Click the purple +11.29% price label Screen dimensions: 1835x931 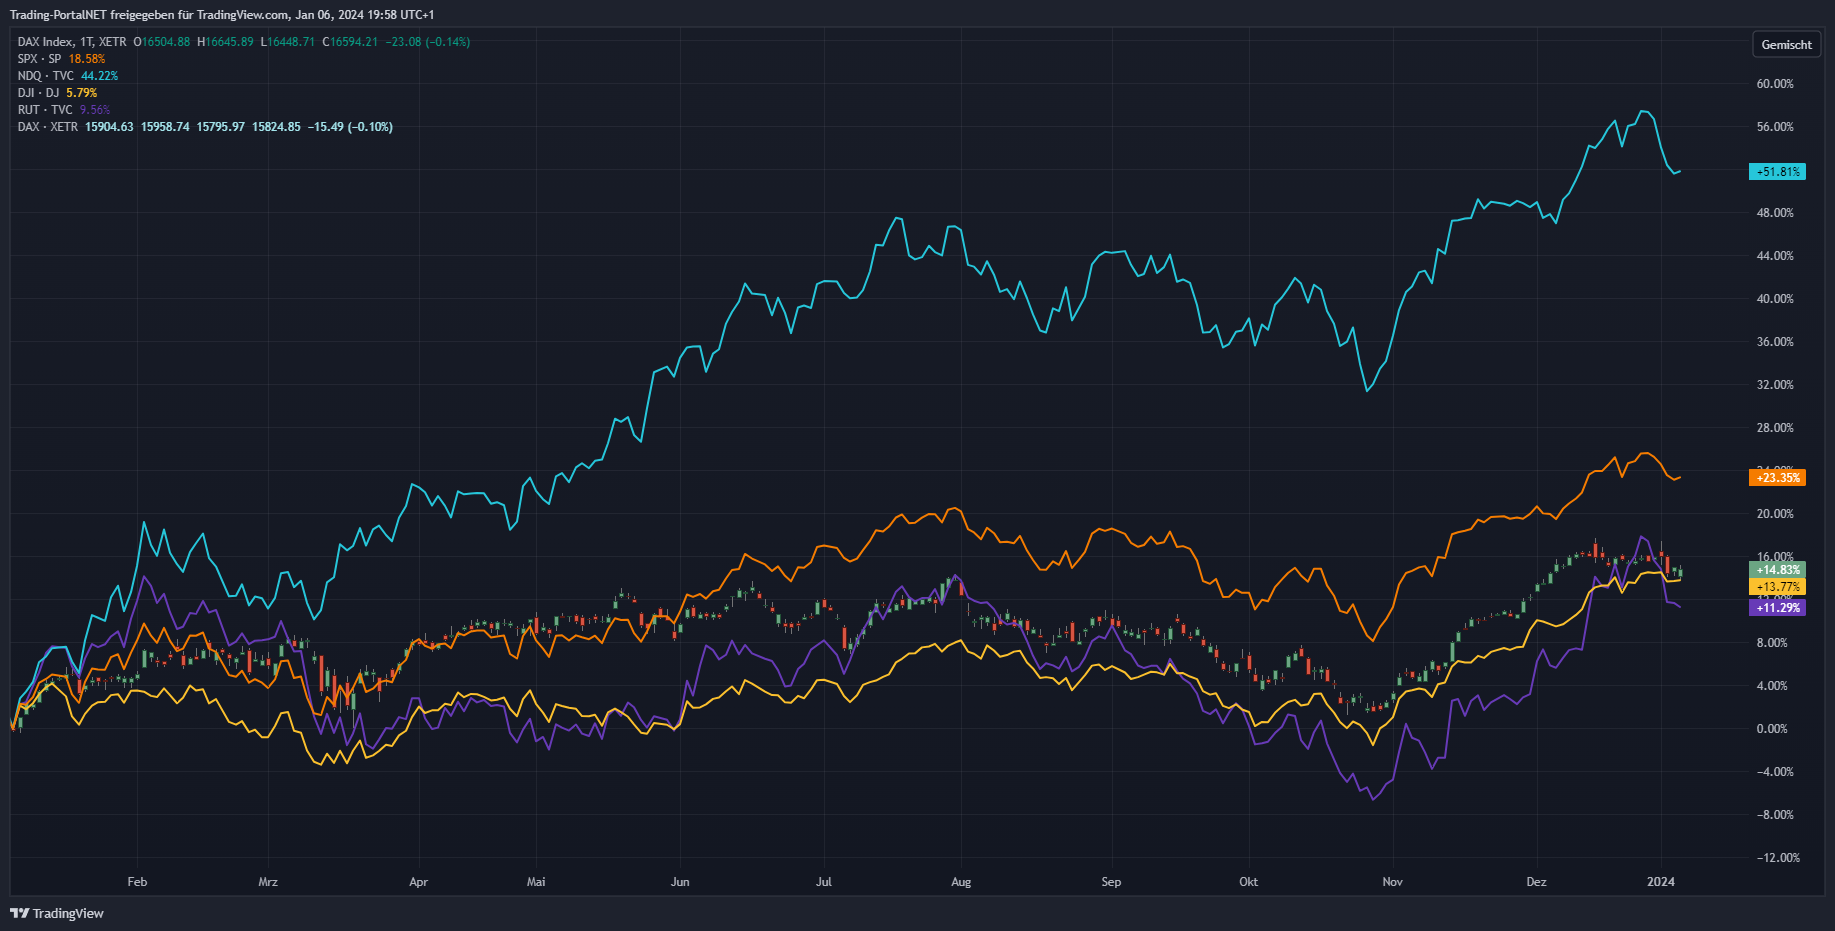pyautogui.click(x=1777, y=608)
